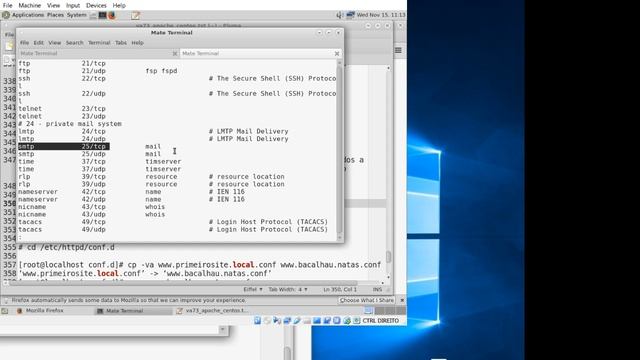Switch to va73_apache_centos file in taskbar

point(212,311)
